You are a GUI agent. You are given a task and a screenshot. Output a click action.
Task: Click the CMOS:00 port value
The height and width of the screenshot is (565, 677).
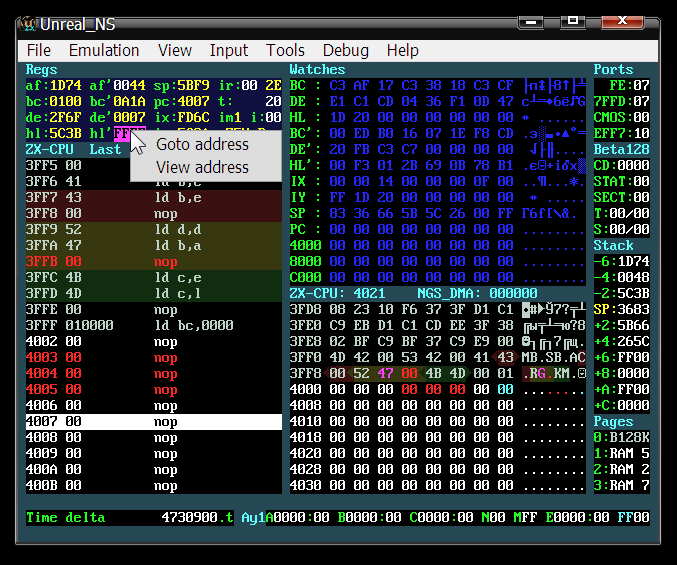[x=621, y=117]
